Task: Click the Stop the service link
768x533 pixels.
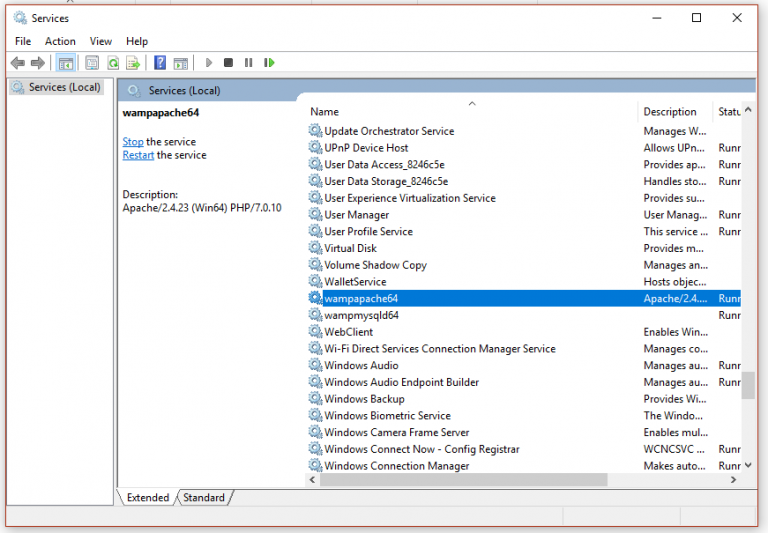Action: pos(133,142)
